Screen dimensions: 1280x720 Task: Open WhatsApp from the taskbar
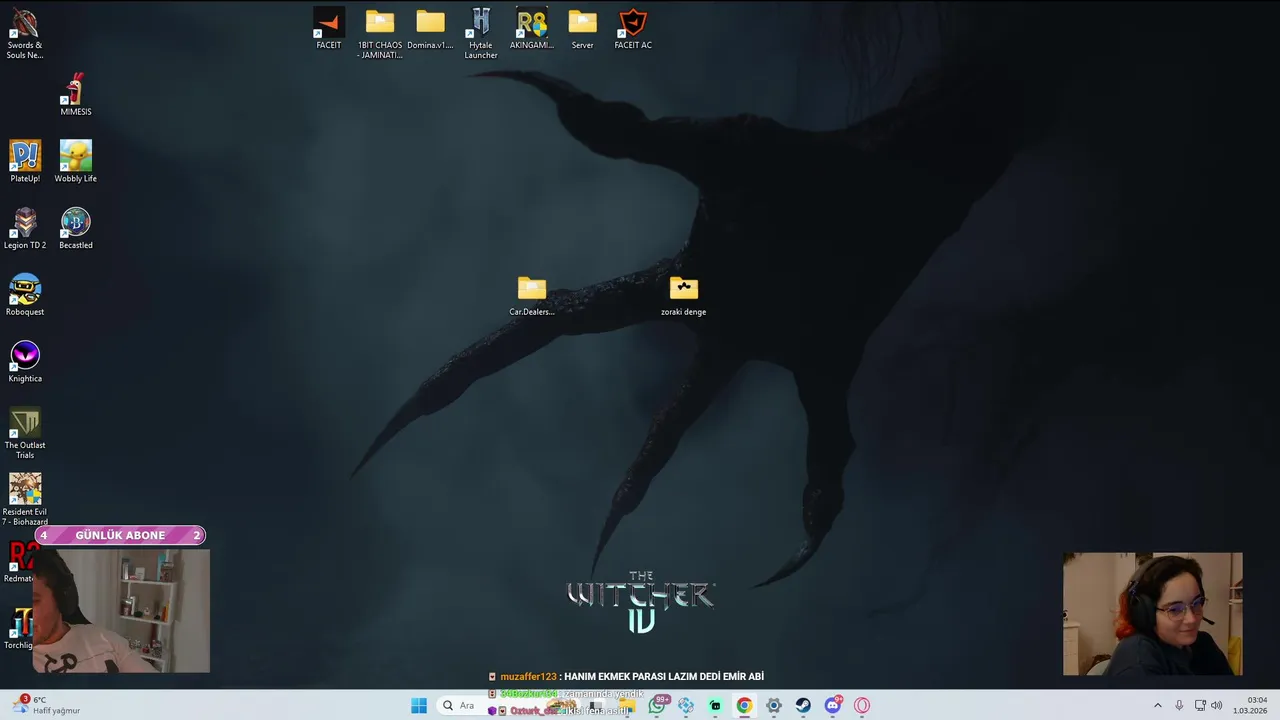pyautogui.click(x=657, y=706)
